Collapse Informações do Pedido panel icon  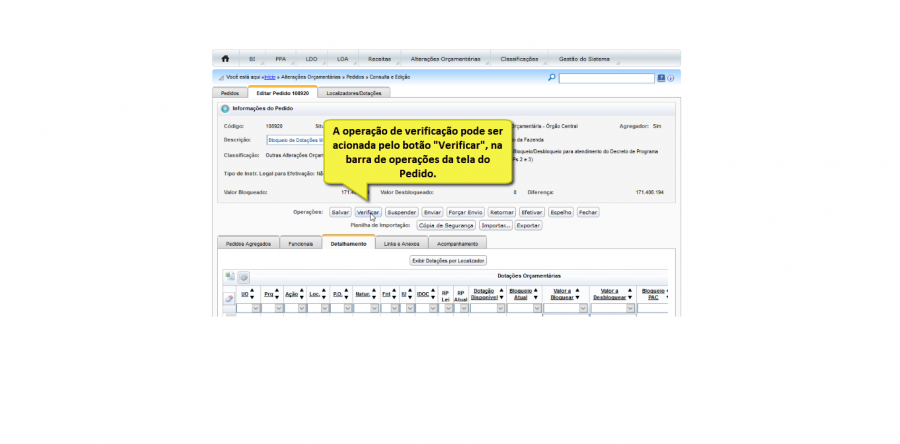coord(225,108)
